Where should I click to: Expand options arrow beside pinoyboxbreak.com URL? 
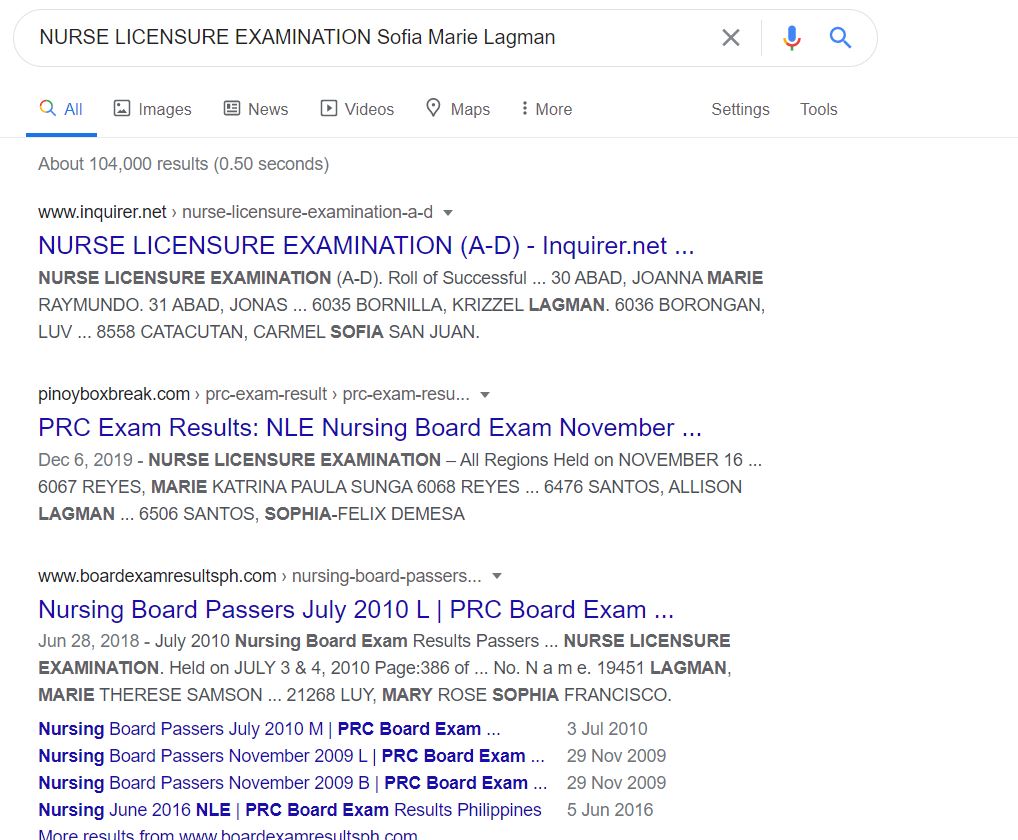pos(484,395)
